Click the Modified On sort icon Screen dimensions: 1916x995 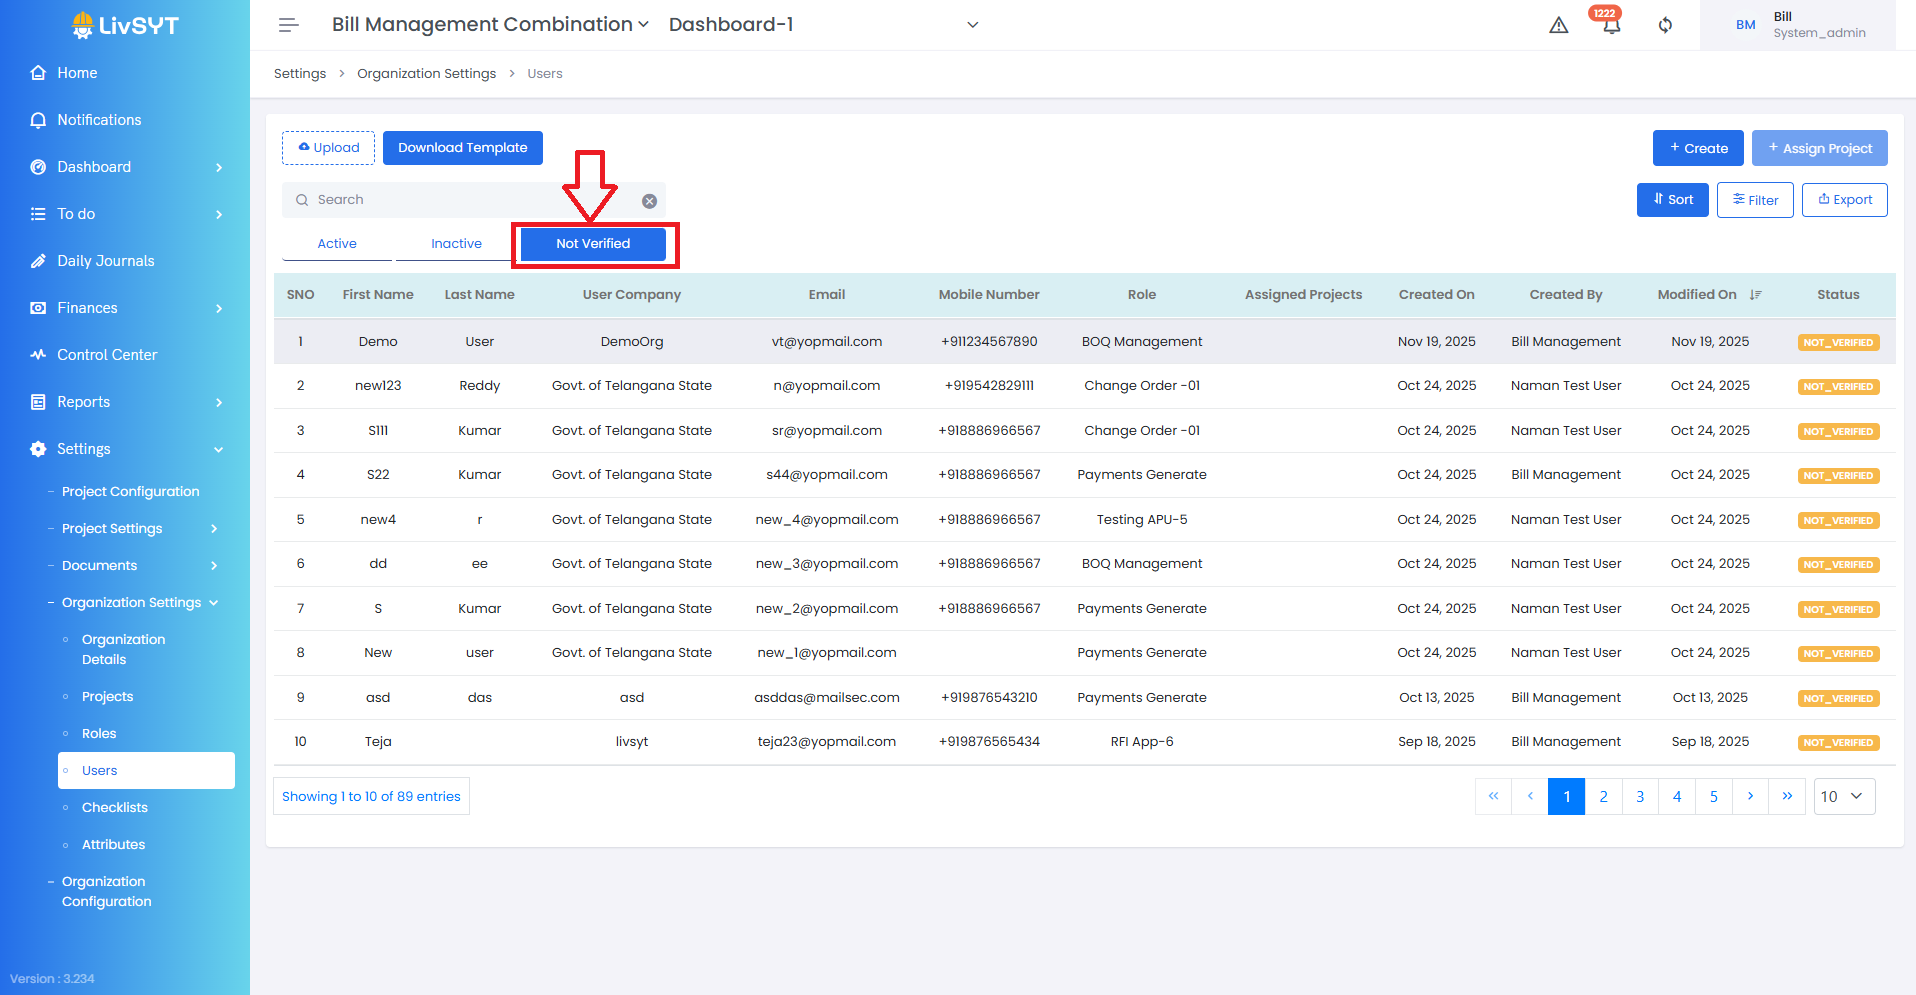1755,295
